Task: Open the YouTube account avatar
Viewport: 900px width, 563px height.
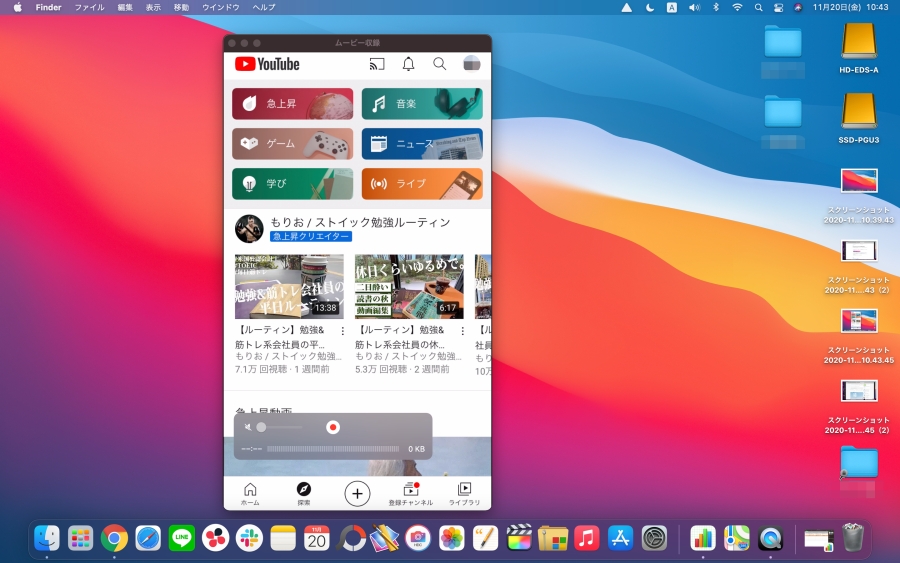Action: click(472, 64)
